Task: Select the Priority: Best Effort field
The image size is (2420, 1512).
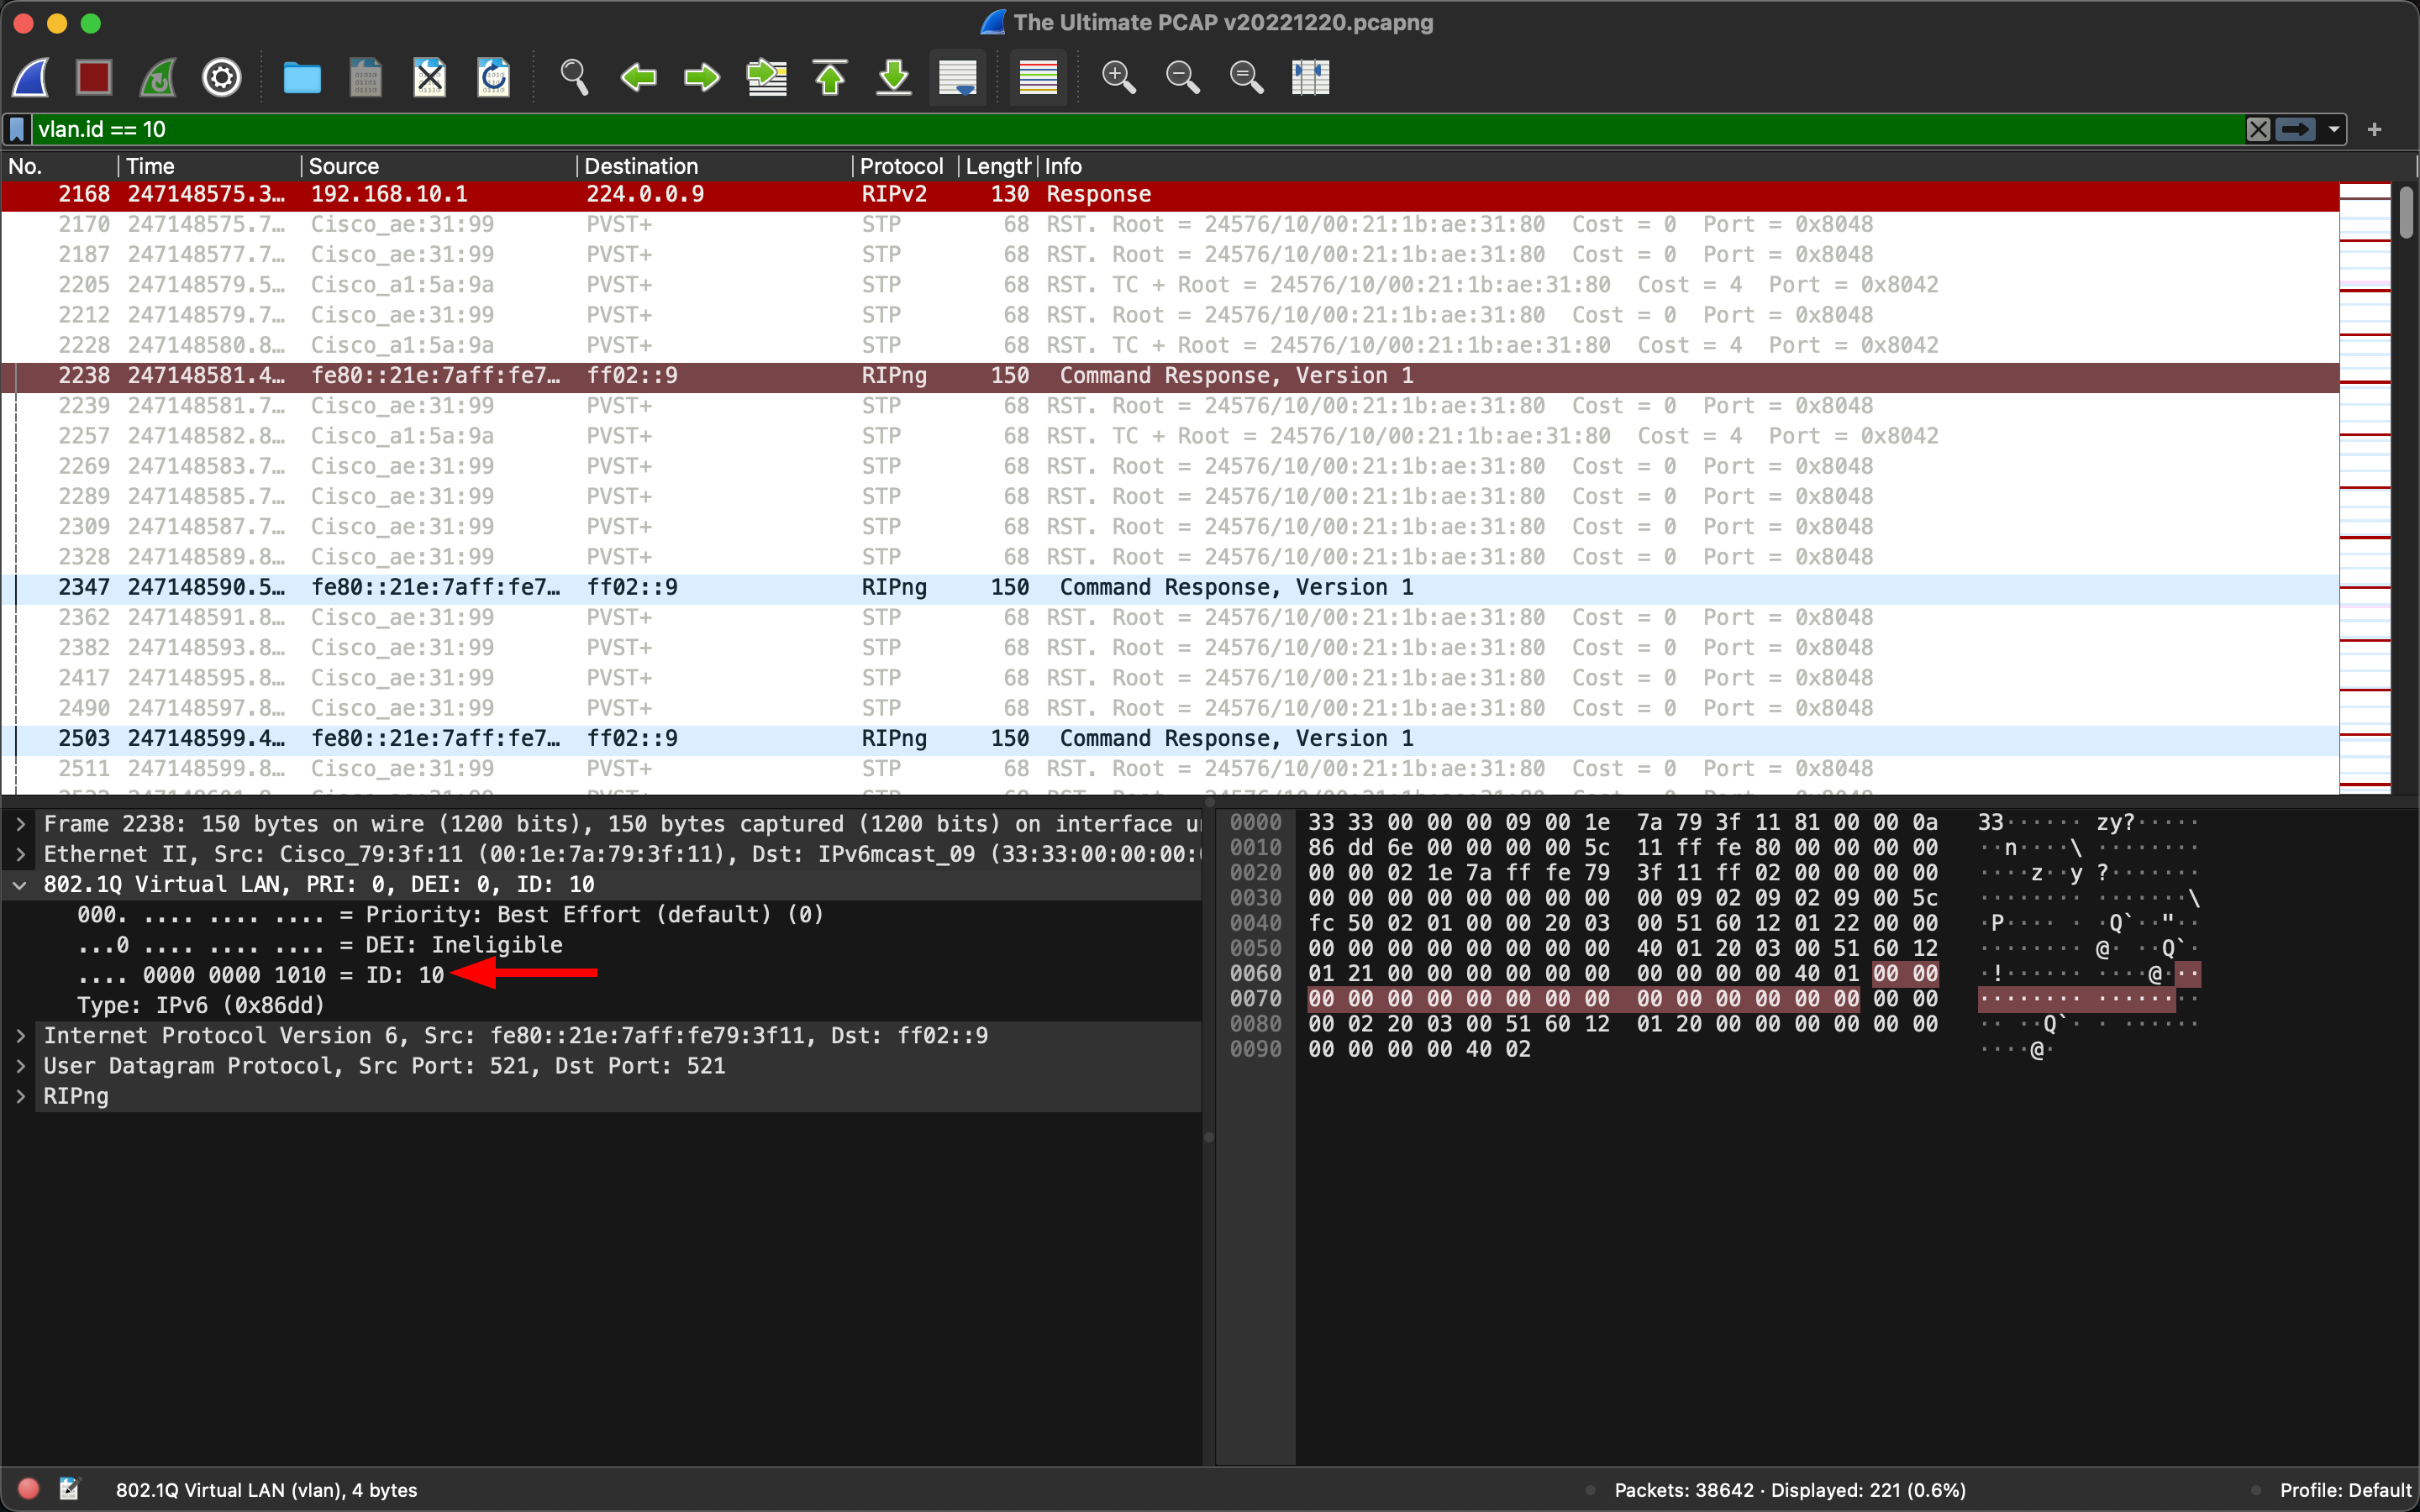Action: [x=450, y=915]
